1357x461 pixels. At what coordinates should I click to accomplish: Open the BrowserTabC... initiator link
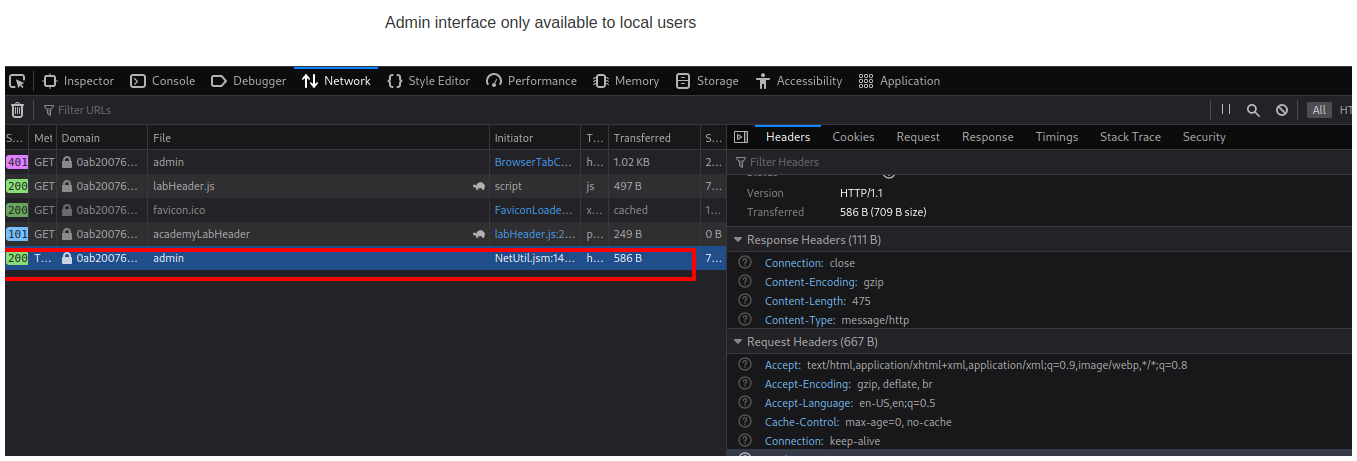534,162
